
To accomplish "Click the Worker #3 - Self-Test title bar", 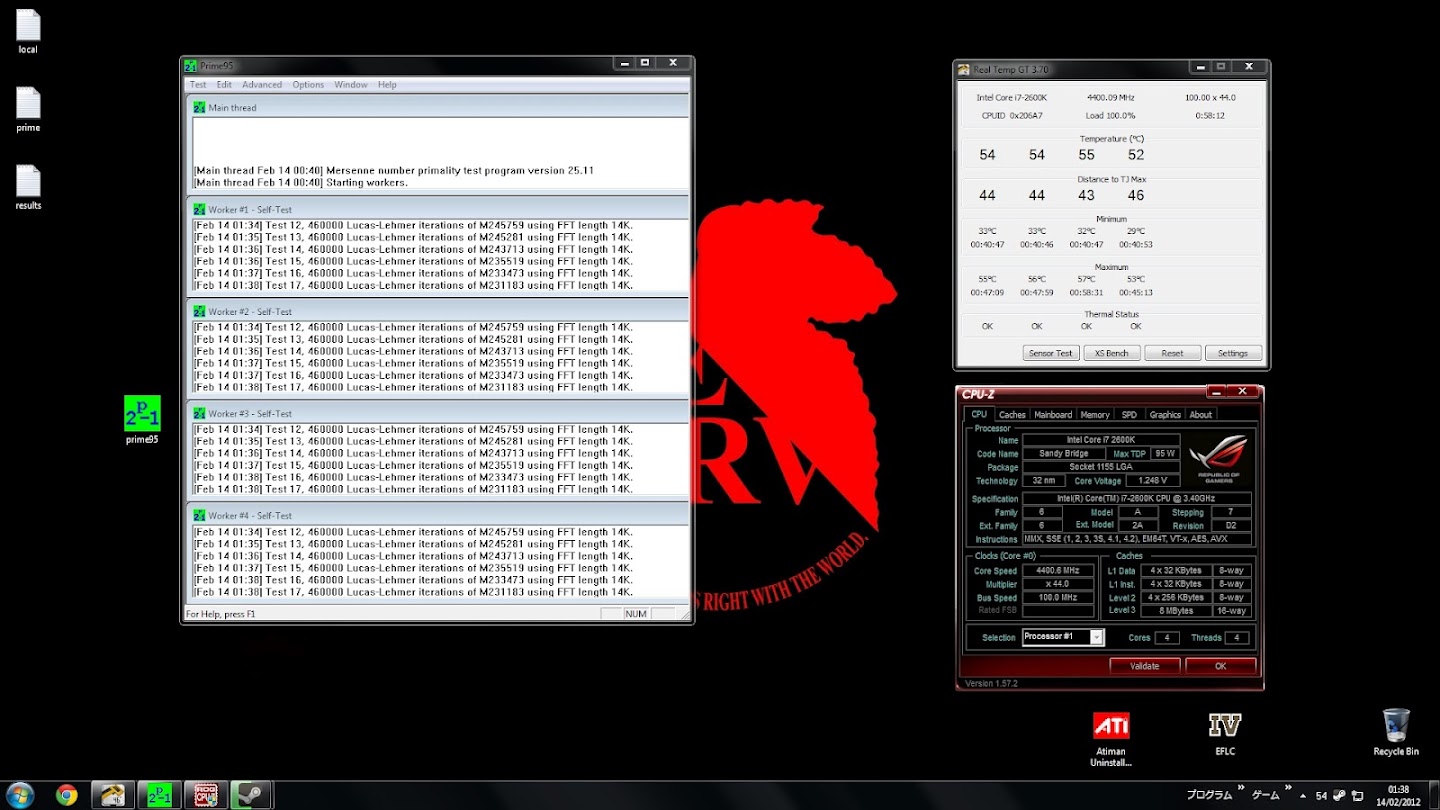I will coord(438,413).
